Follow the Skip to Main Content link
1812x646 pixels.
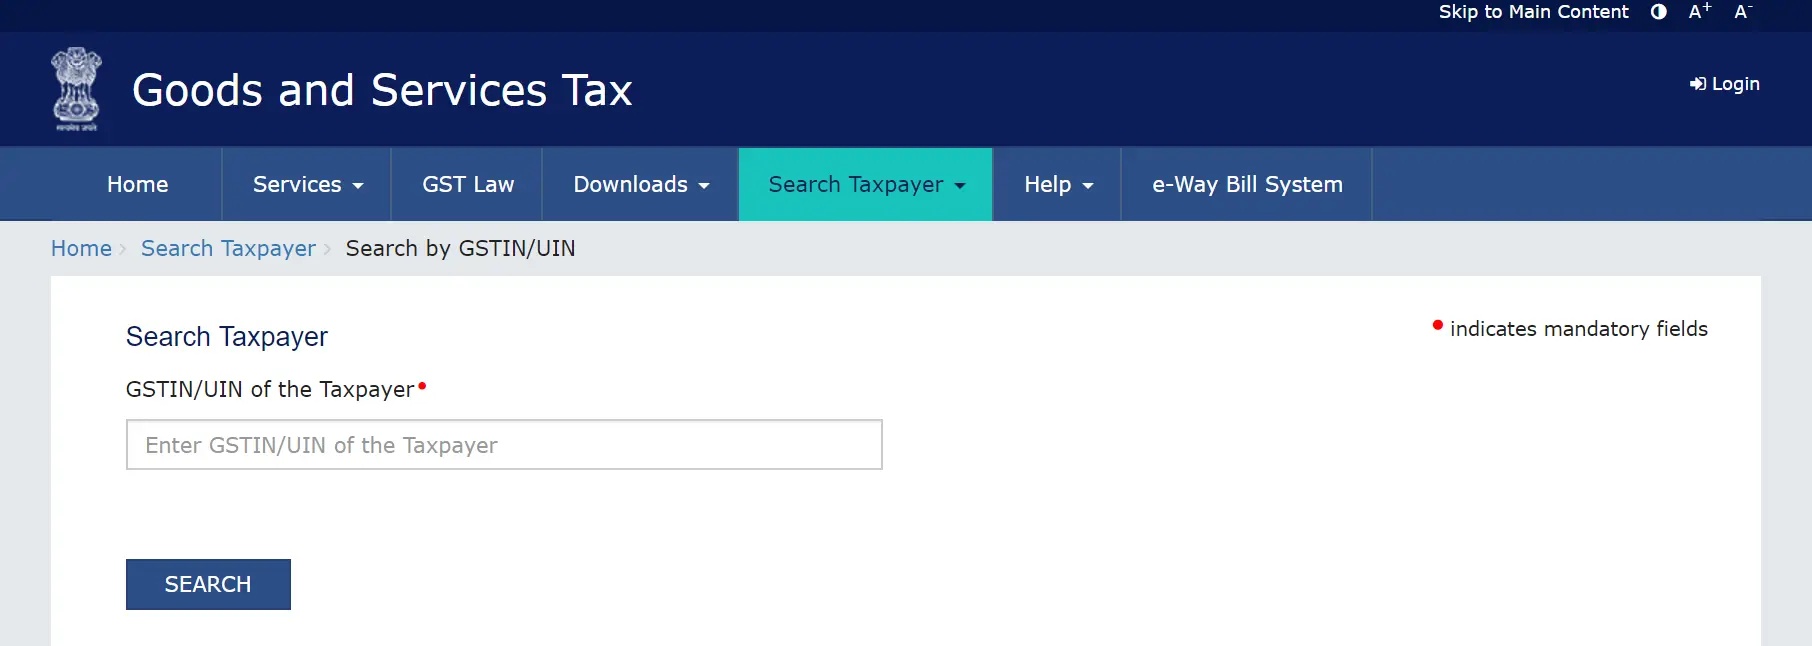1533,12
